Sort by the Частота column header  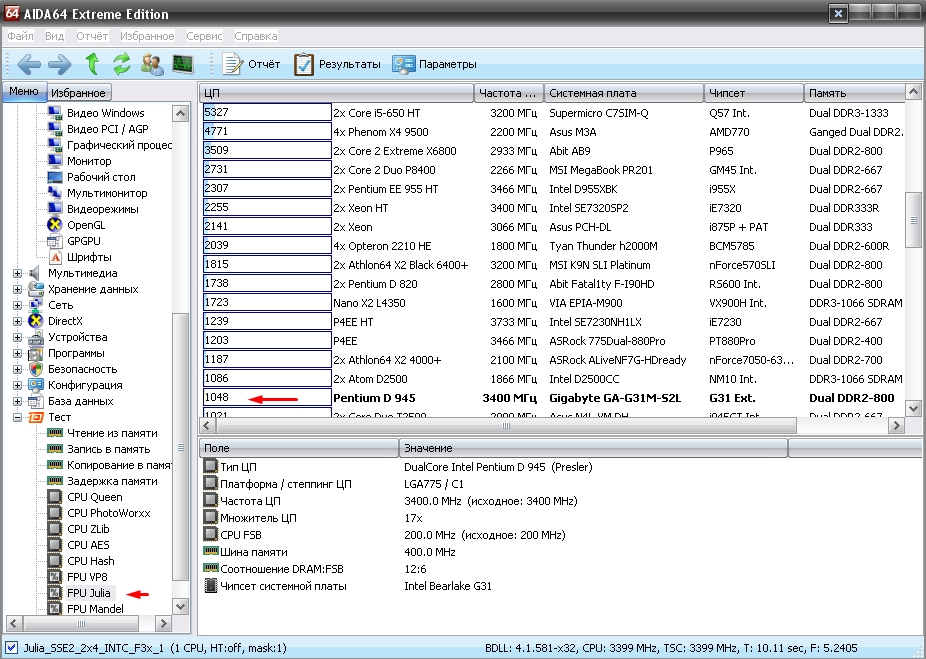[x=508, y=93]
